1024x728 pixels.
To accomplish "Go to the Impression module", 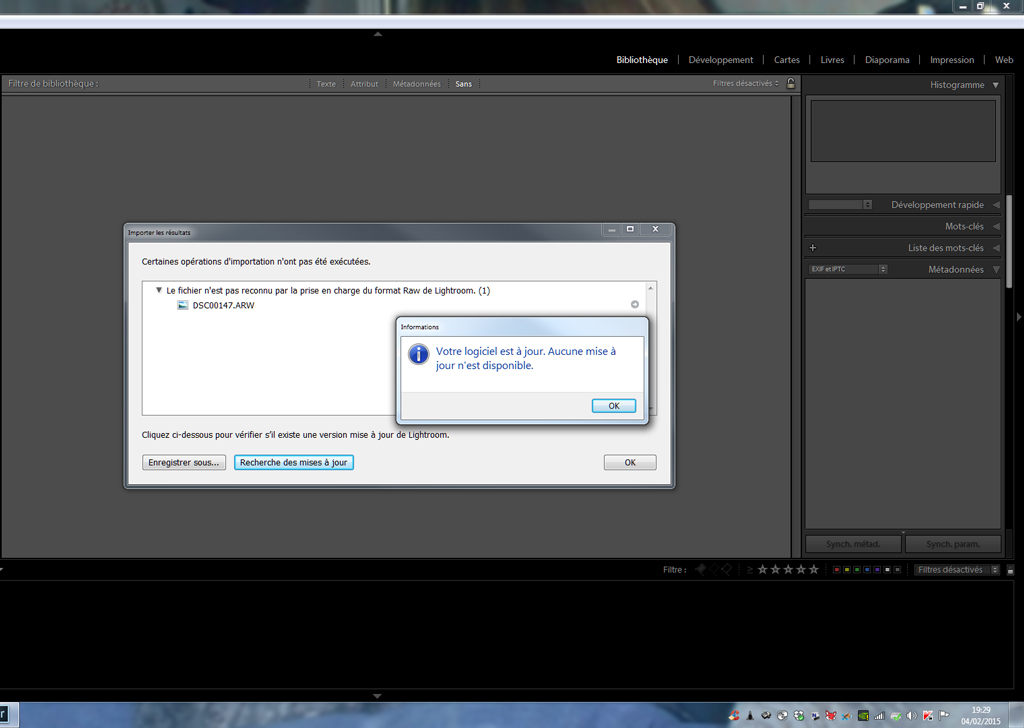I will (x=952, y=59).
